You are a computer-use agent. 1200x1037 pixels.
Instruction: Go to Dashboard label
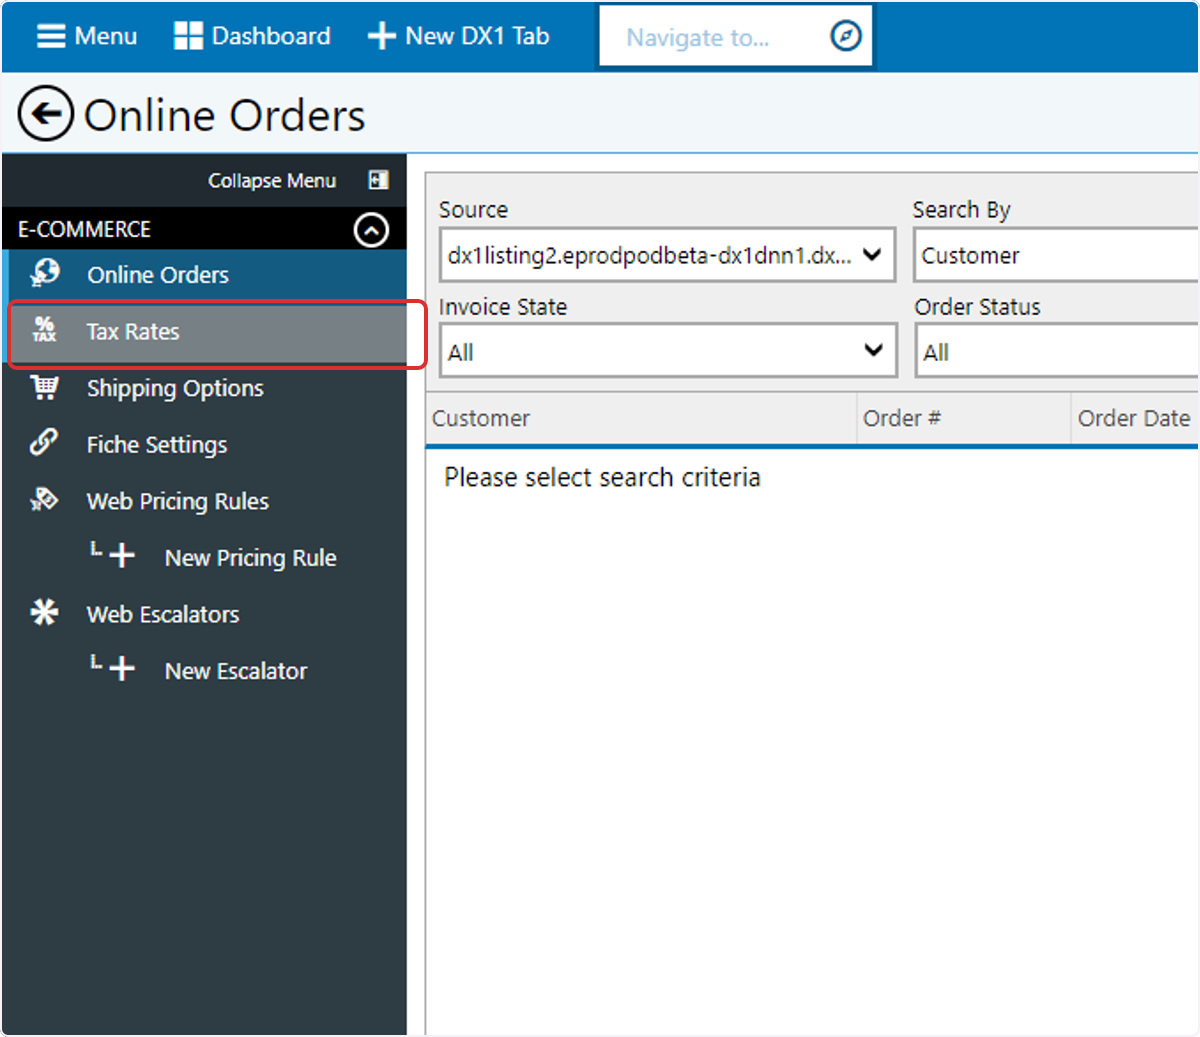pos(271,36)
